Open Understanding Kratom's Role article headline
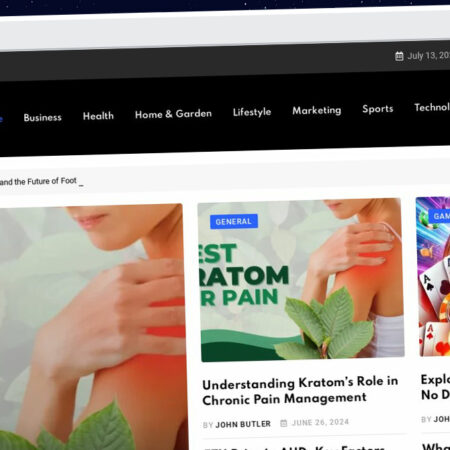Screen dimensions: 450x450 [x=300, y=390]
